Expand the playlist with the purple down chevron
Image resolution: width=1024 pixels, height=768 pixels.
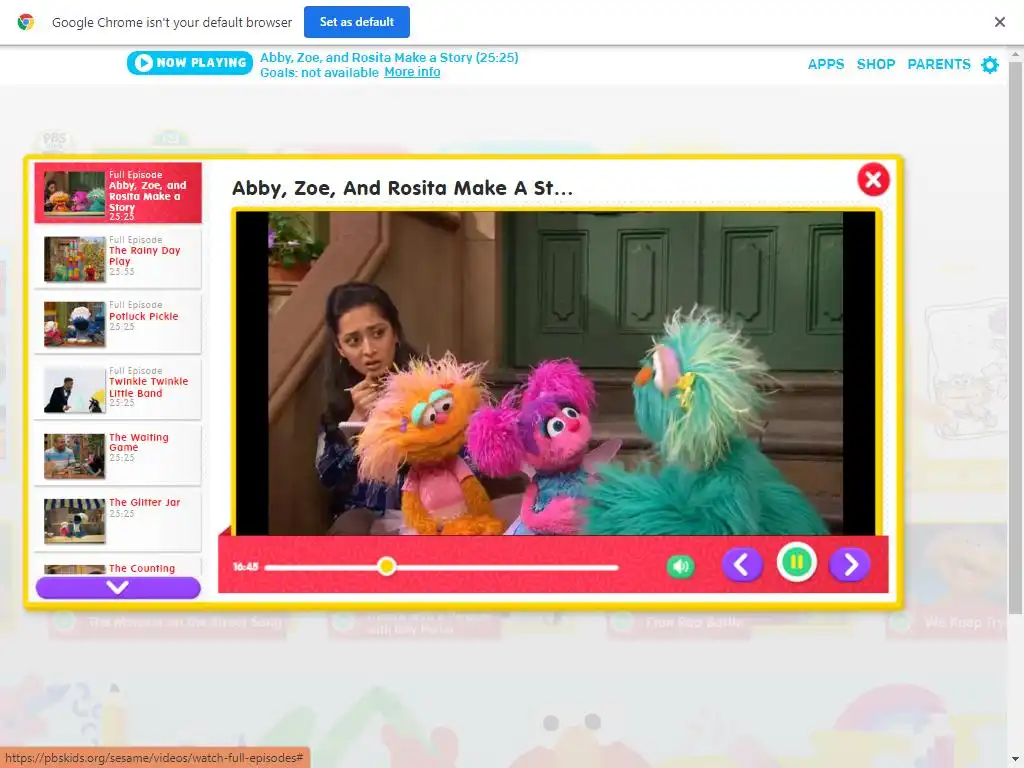tap(118, 588)
